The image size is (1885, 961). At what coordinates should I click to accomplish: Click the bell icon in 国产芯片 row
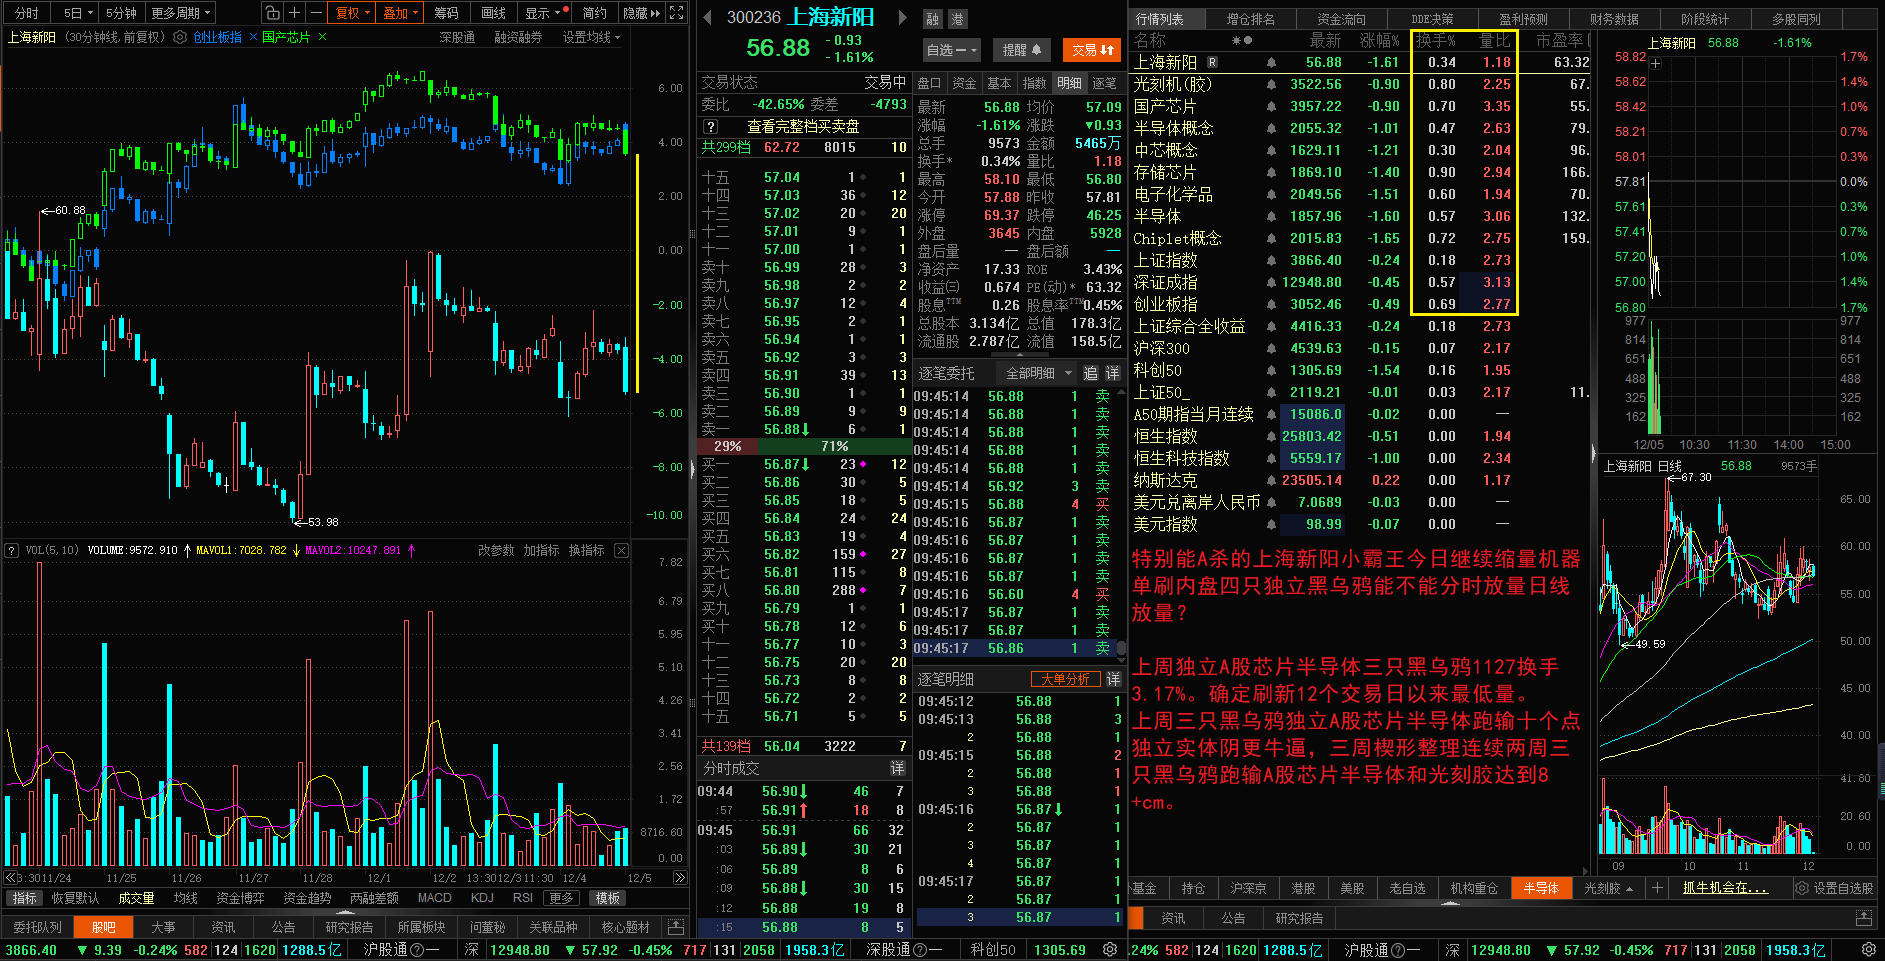point(1271,107)
